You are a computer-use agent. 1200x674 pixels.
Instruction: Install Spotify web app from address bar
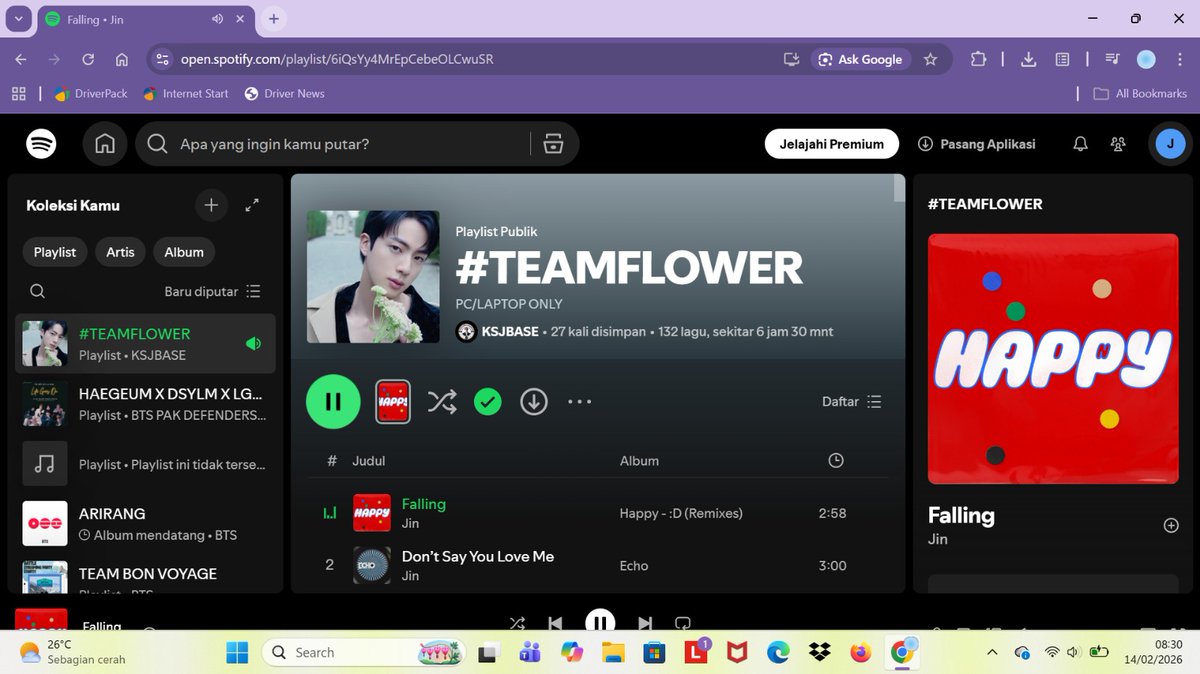(792, 59)
